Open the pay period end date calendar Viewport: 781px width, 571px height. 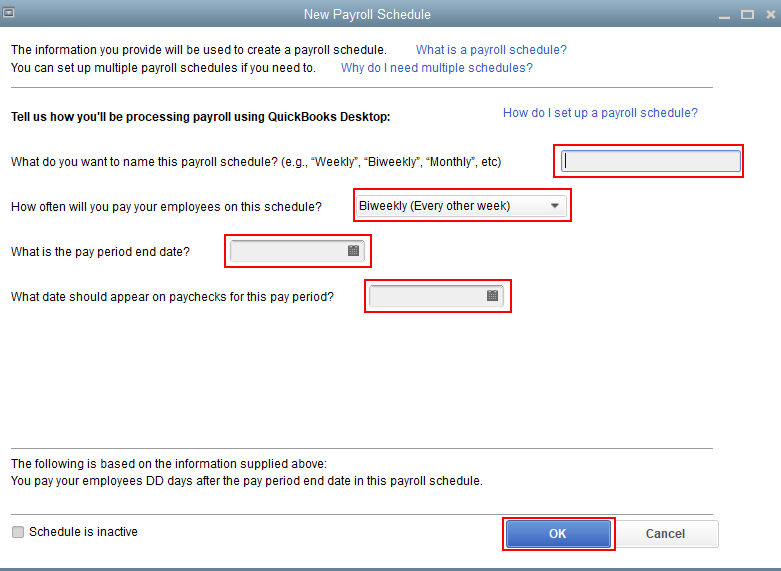coord(353,251)
